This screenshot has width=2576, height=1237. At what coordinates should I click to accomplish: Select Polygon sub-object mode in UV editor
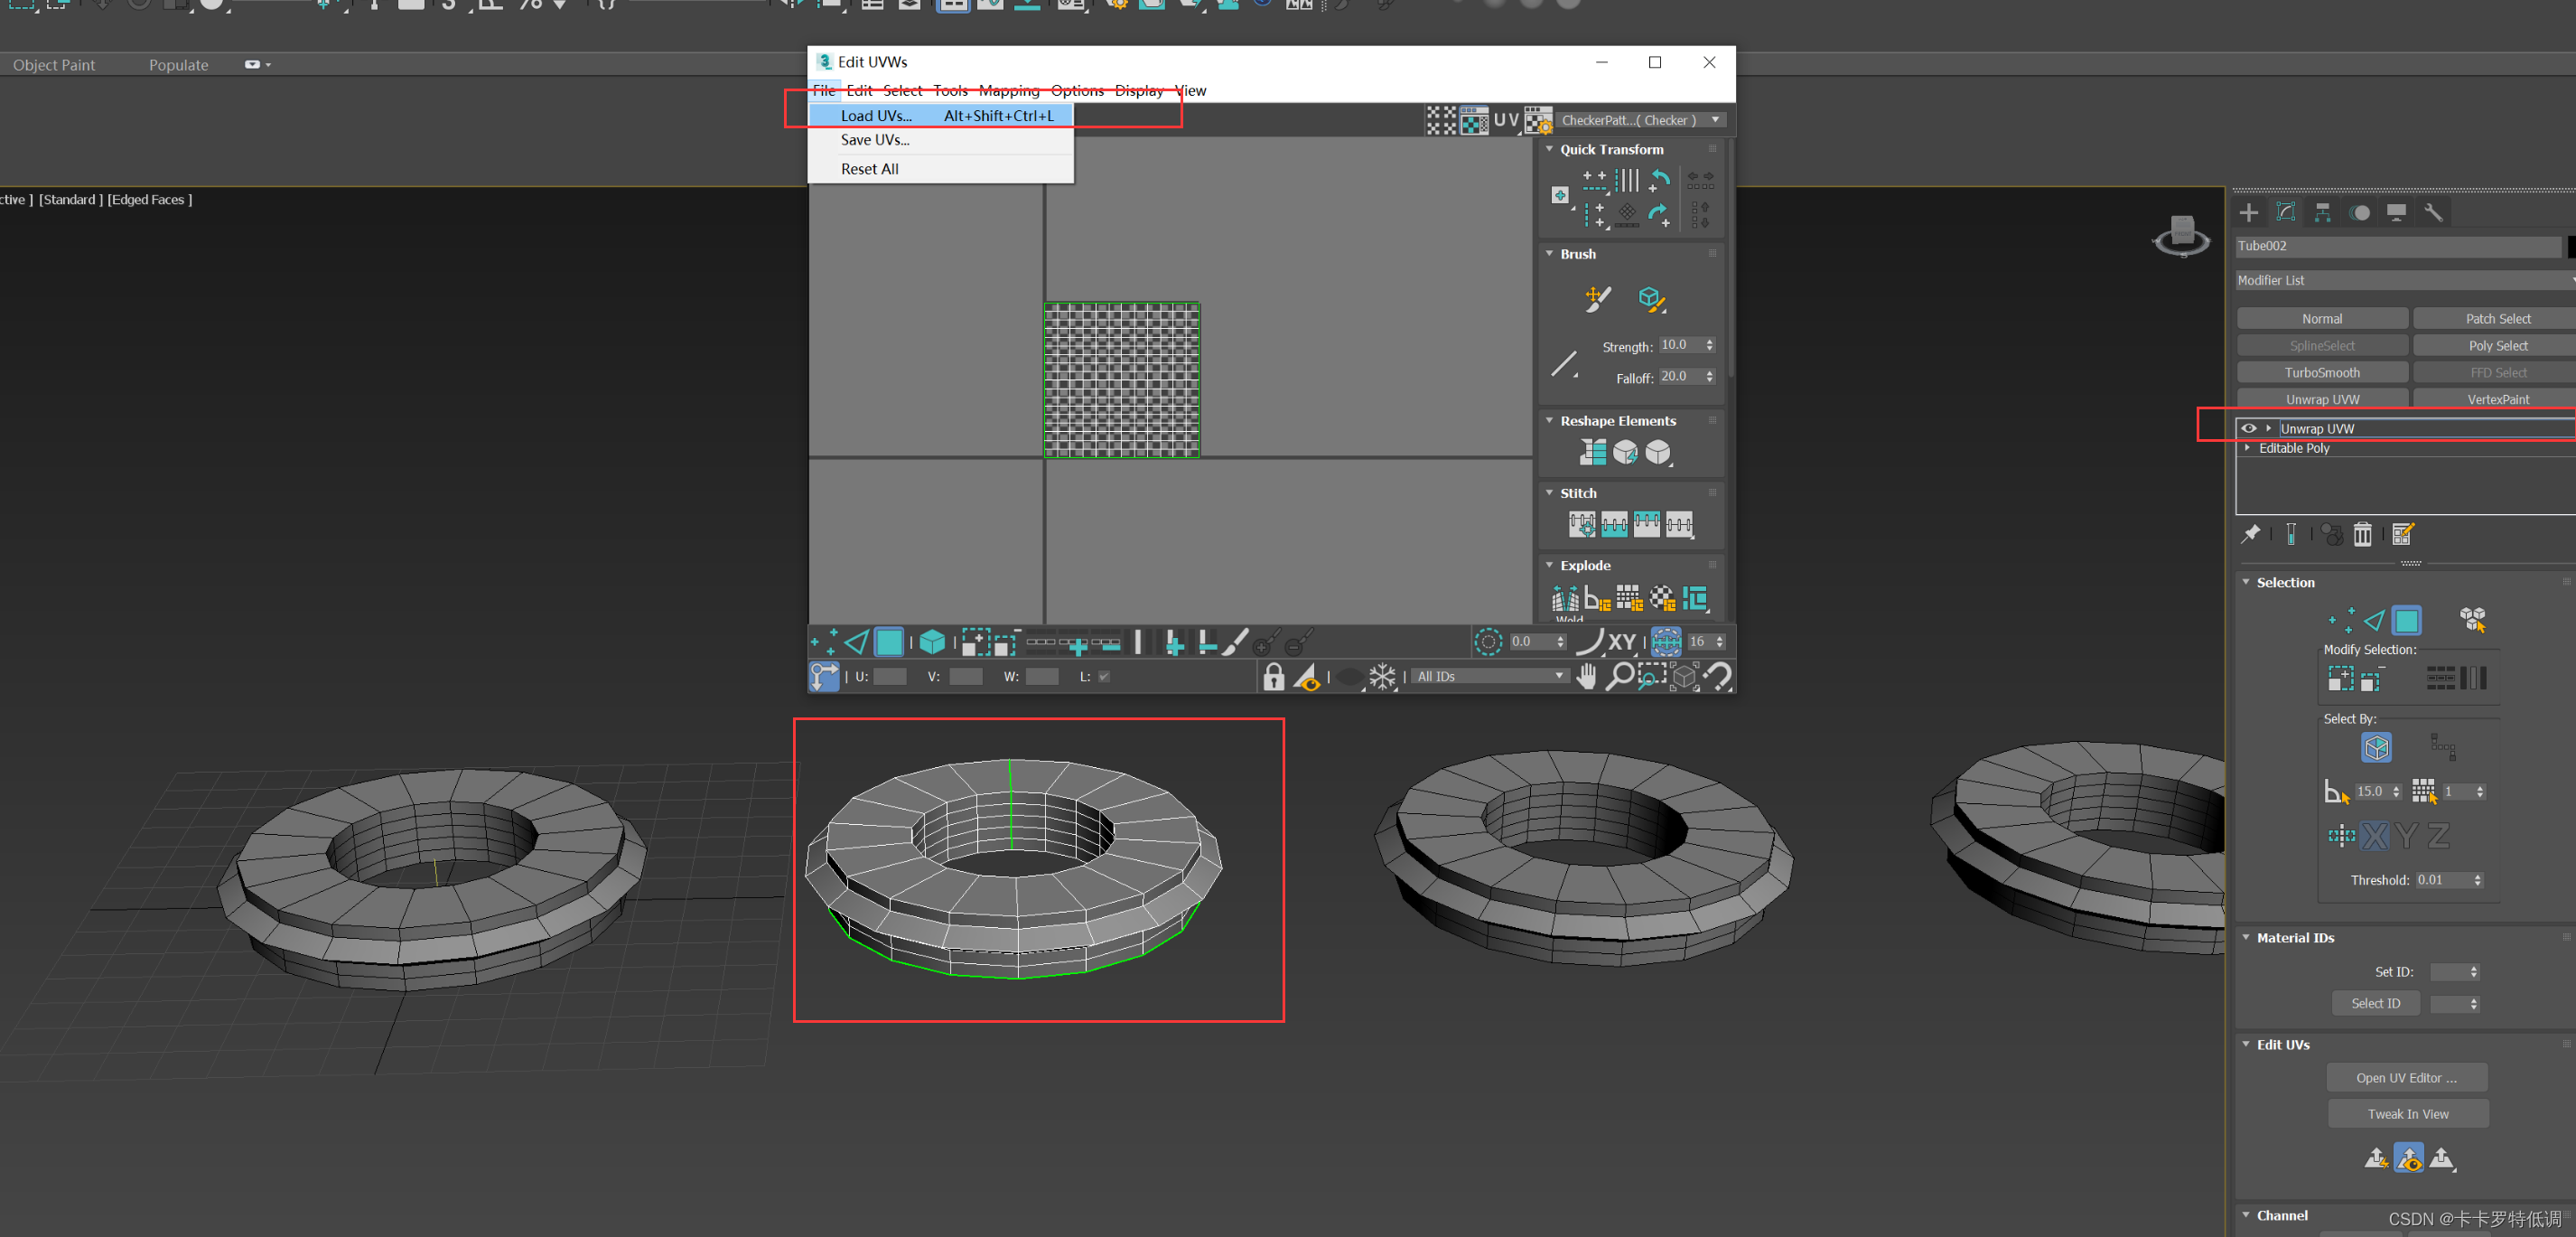point(888,642)
